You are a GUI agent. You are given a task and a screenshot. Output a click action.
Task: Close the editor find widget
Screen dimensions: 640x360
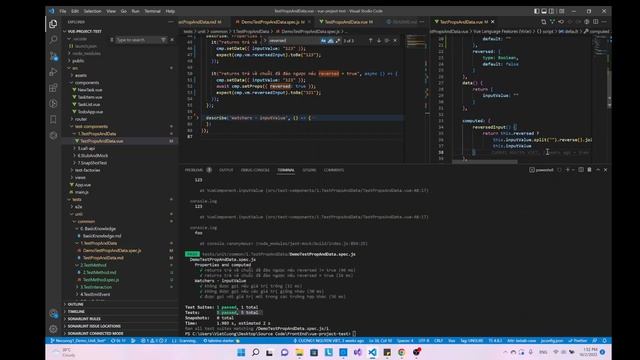(395, 40)
